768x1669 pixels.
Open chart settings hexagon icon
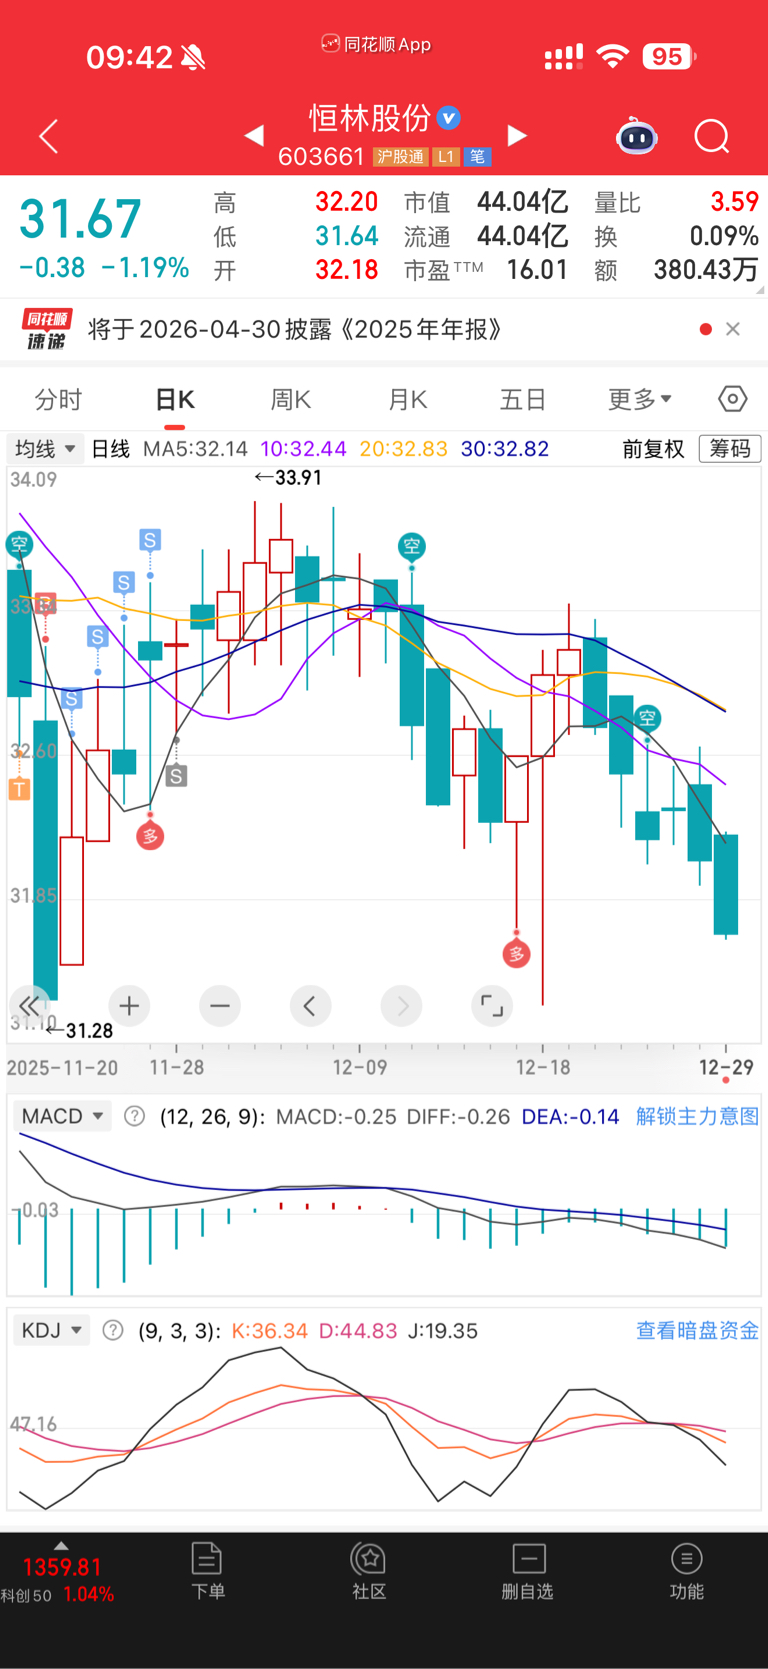[x=732, y=399]
